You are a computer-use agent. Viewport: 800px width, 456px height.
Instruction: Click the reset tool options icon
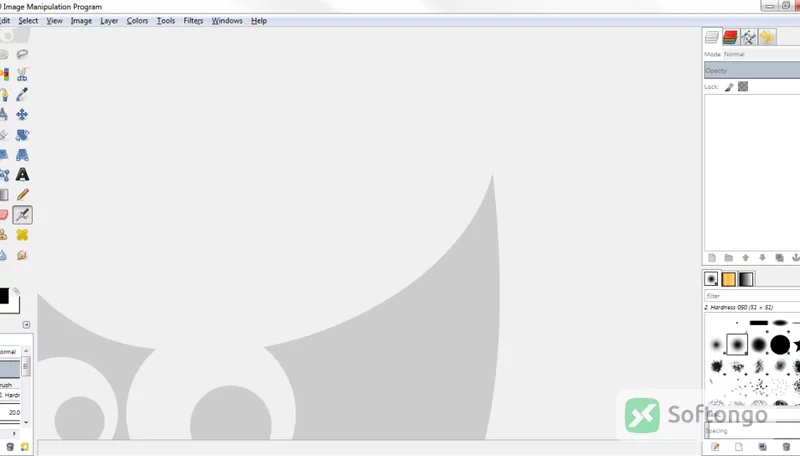tap(24, 447)
